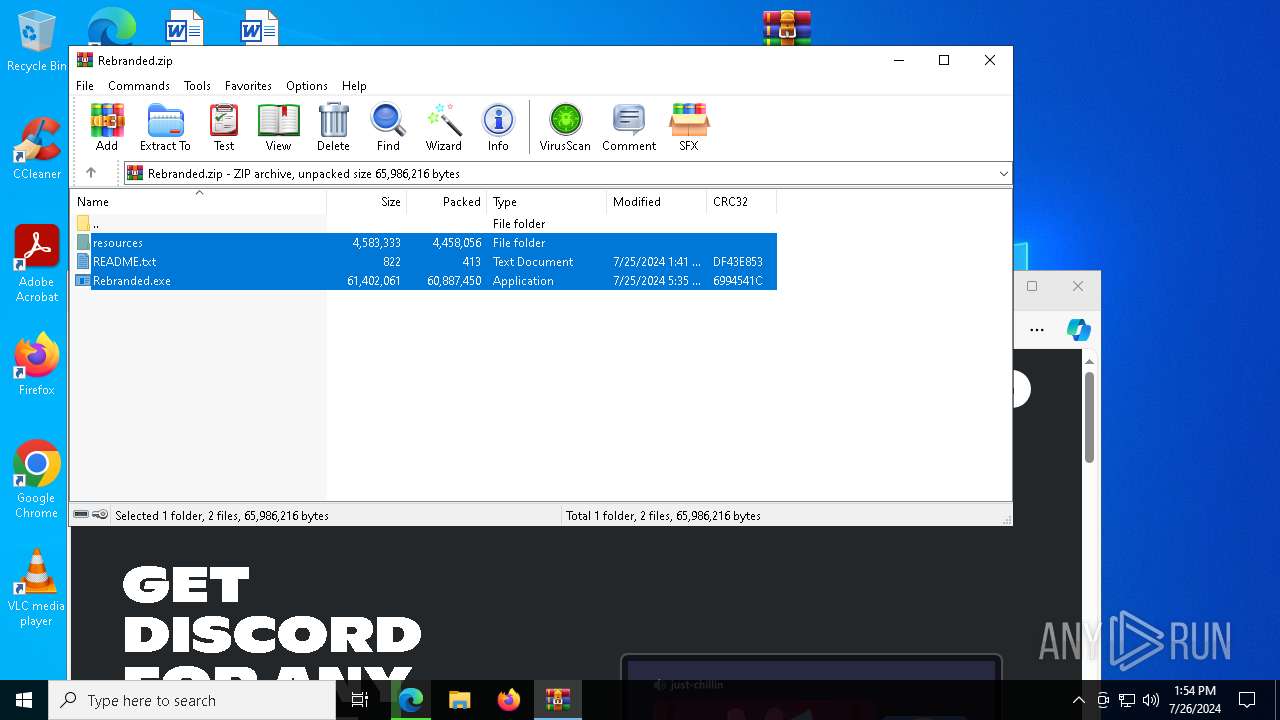Viewport: 1280px width, 720px height.
Task: Click the Add toolbar icon
Action: [x=107, y=127]
